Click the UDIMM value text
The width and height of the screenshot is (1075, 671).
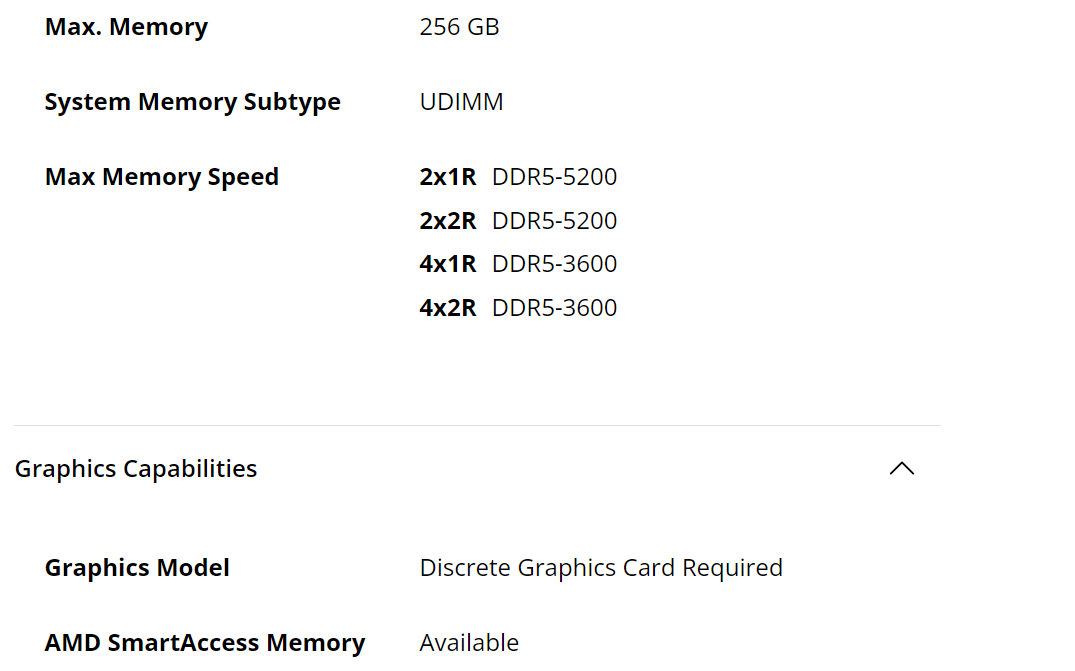(x=461, y=101)
